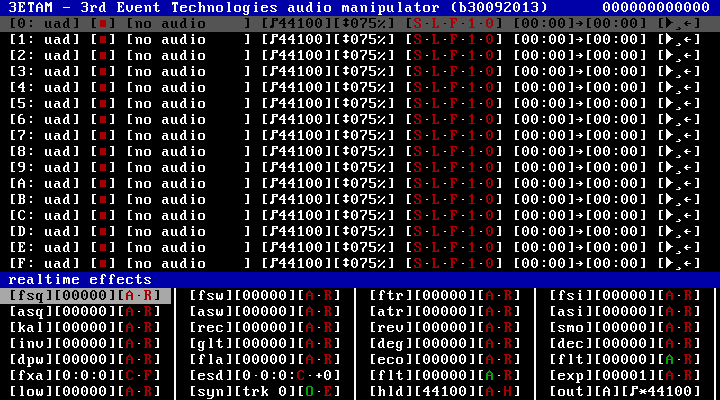The width and height of the screenshot is (720, 400).
Task: Toggle the A flag of the fsq effect
Action: click(x=129, y=295)
